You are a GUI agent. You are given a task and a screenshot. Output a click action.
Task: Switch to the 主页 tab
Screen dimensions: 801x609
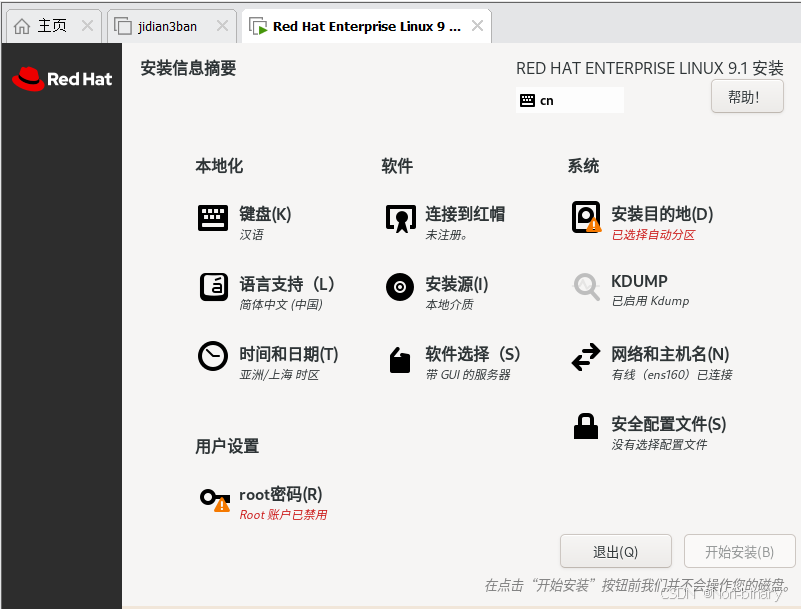(53, 26)
